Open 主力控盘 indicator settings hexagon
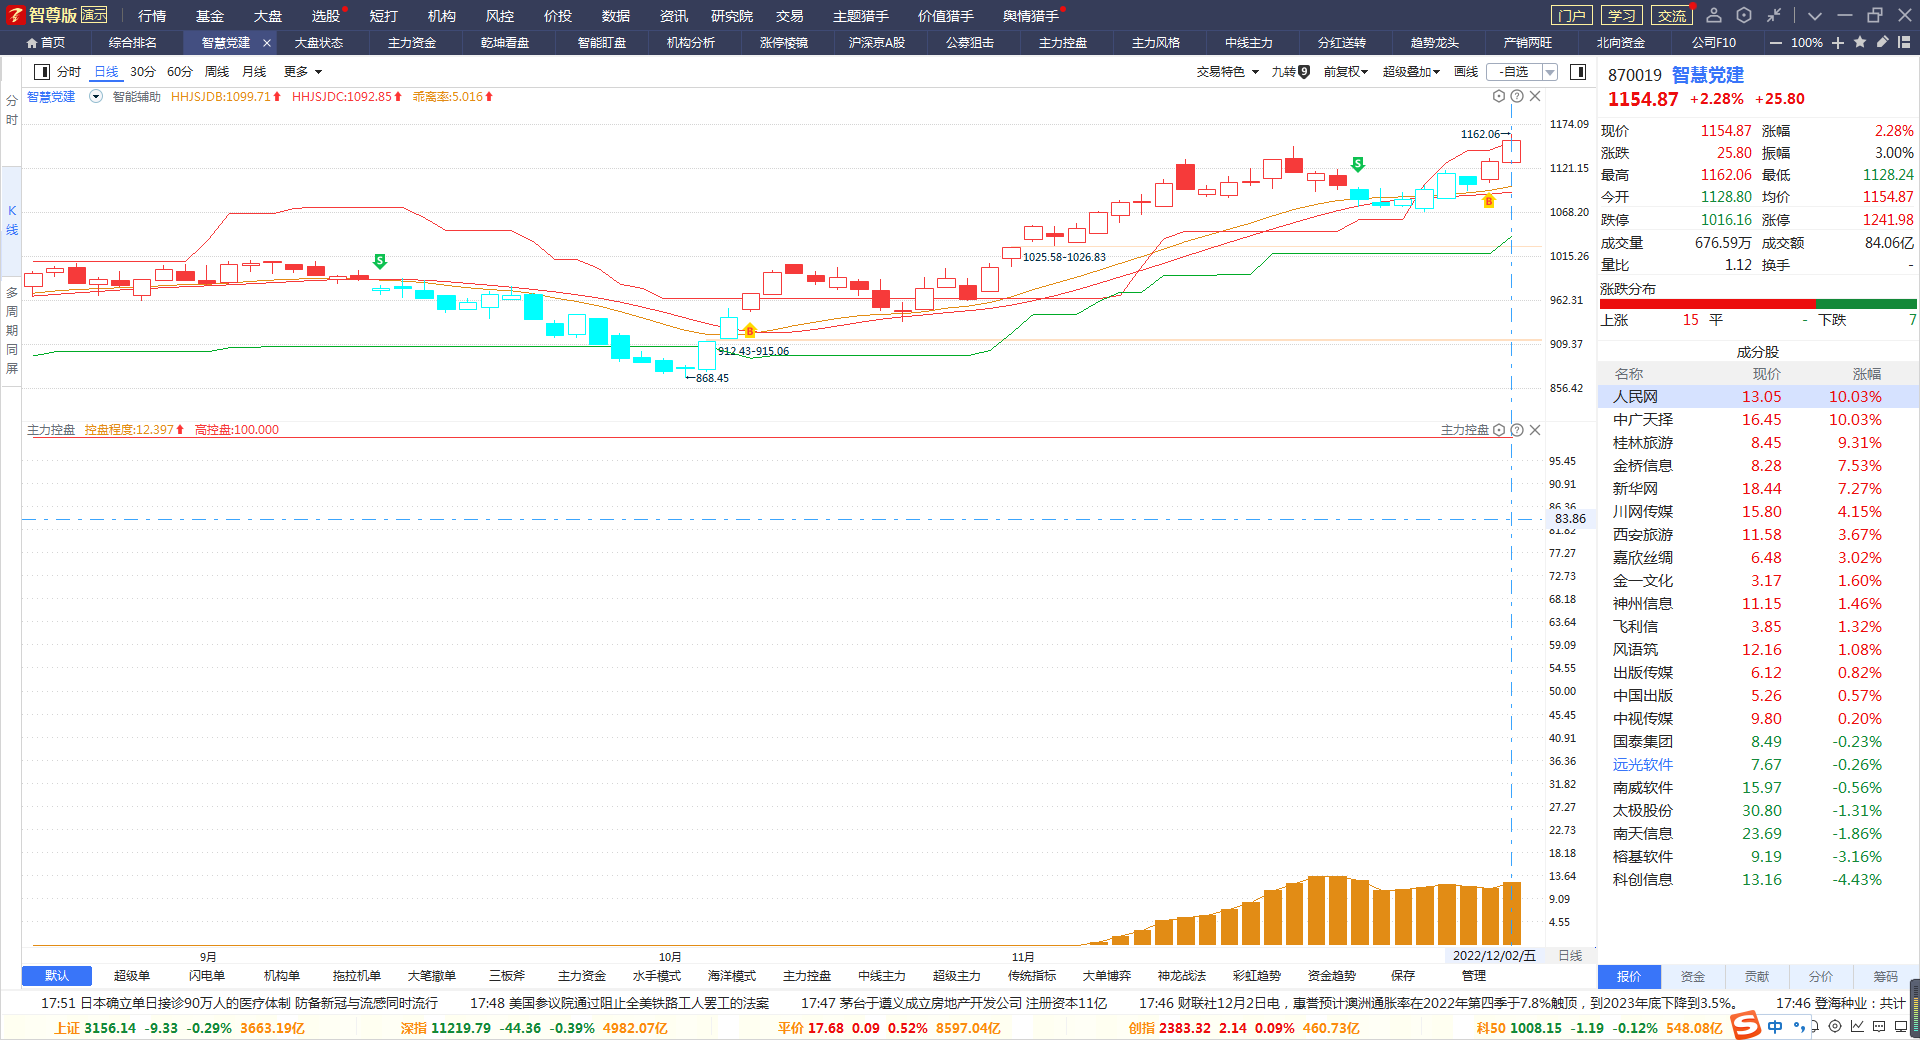1920x1040 pixels. (x=1499, y=430)
